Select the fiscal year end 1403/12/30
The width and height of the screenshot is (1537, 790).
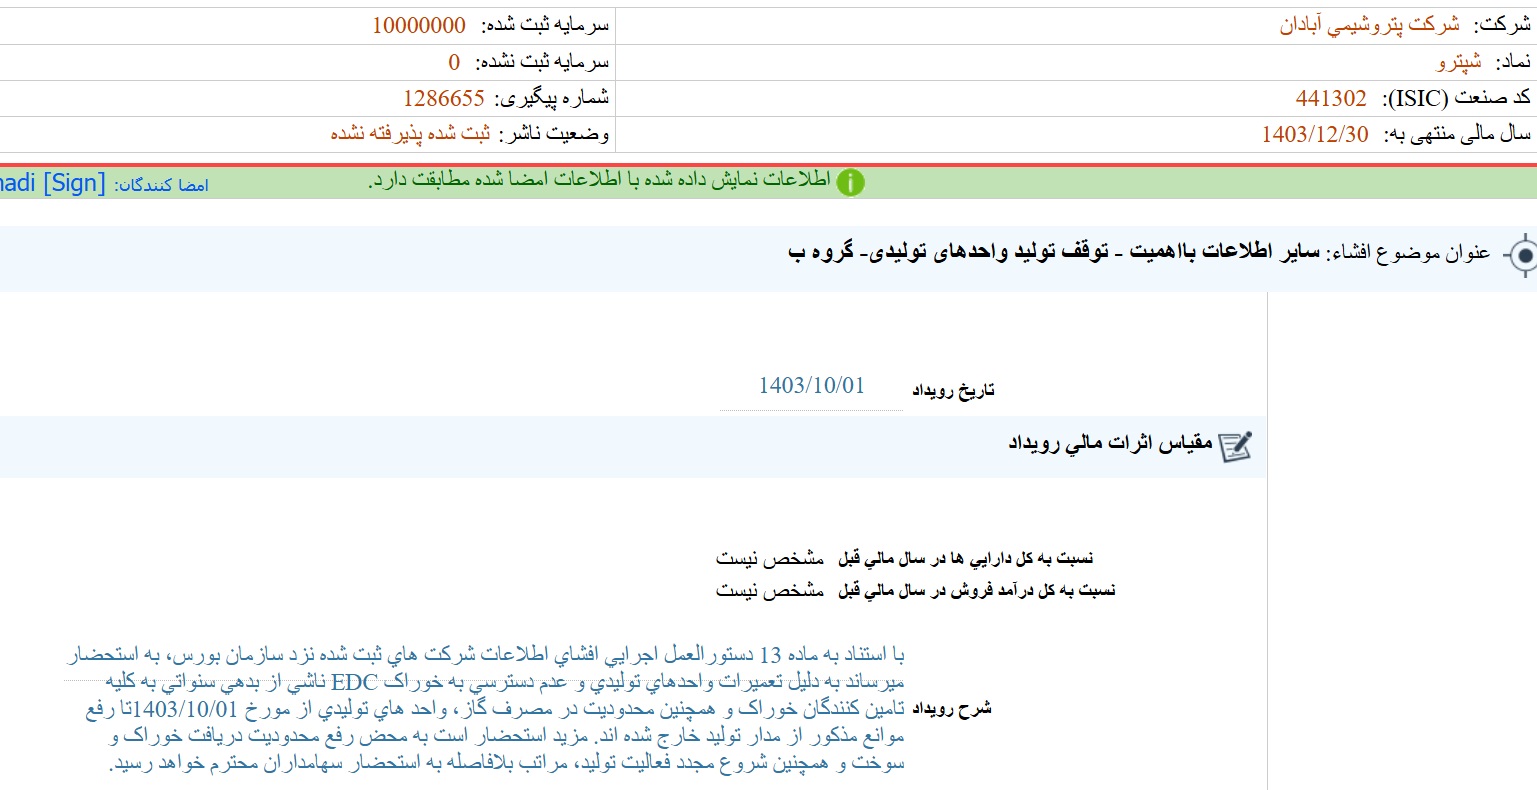point(1315,134)
